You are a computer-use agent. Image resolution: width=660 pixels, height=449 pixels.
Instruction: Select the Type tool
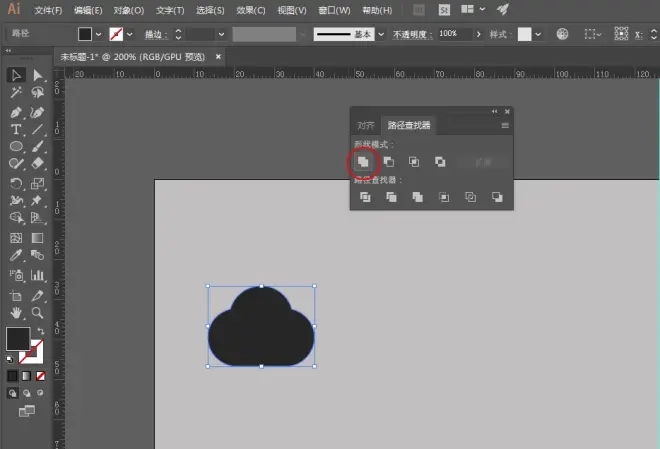(16, 129)
